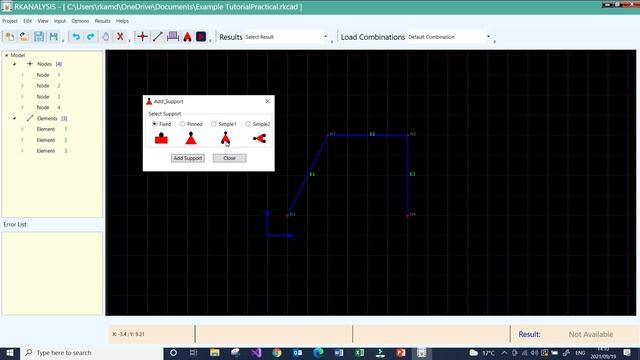640x360 pixels.
Task: Select the Add Element line icon
Action: pos(158,37)
